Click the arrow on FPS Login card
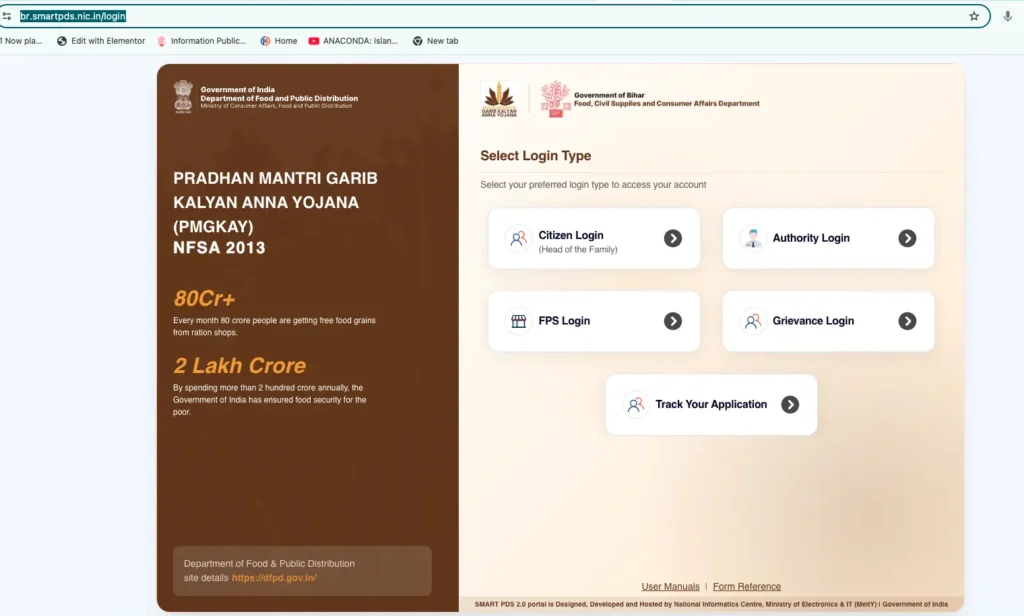The width and height of the screenshot is (1024, 616). click(x=673, y=321)
